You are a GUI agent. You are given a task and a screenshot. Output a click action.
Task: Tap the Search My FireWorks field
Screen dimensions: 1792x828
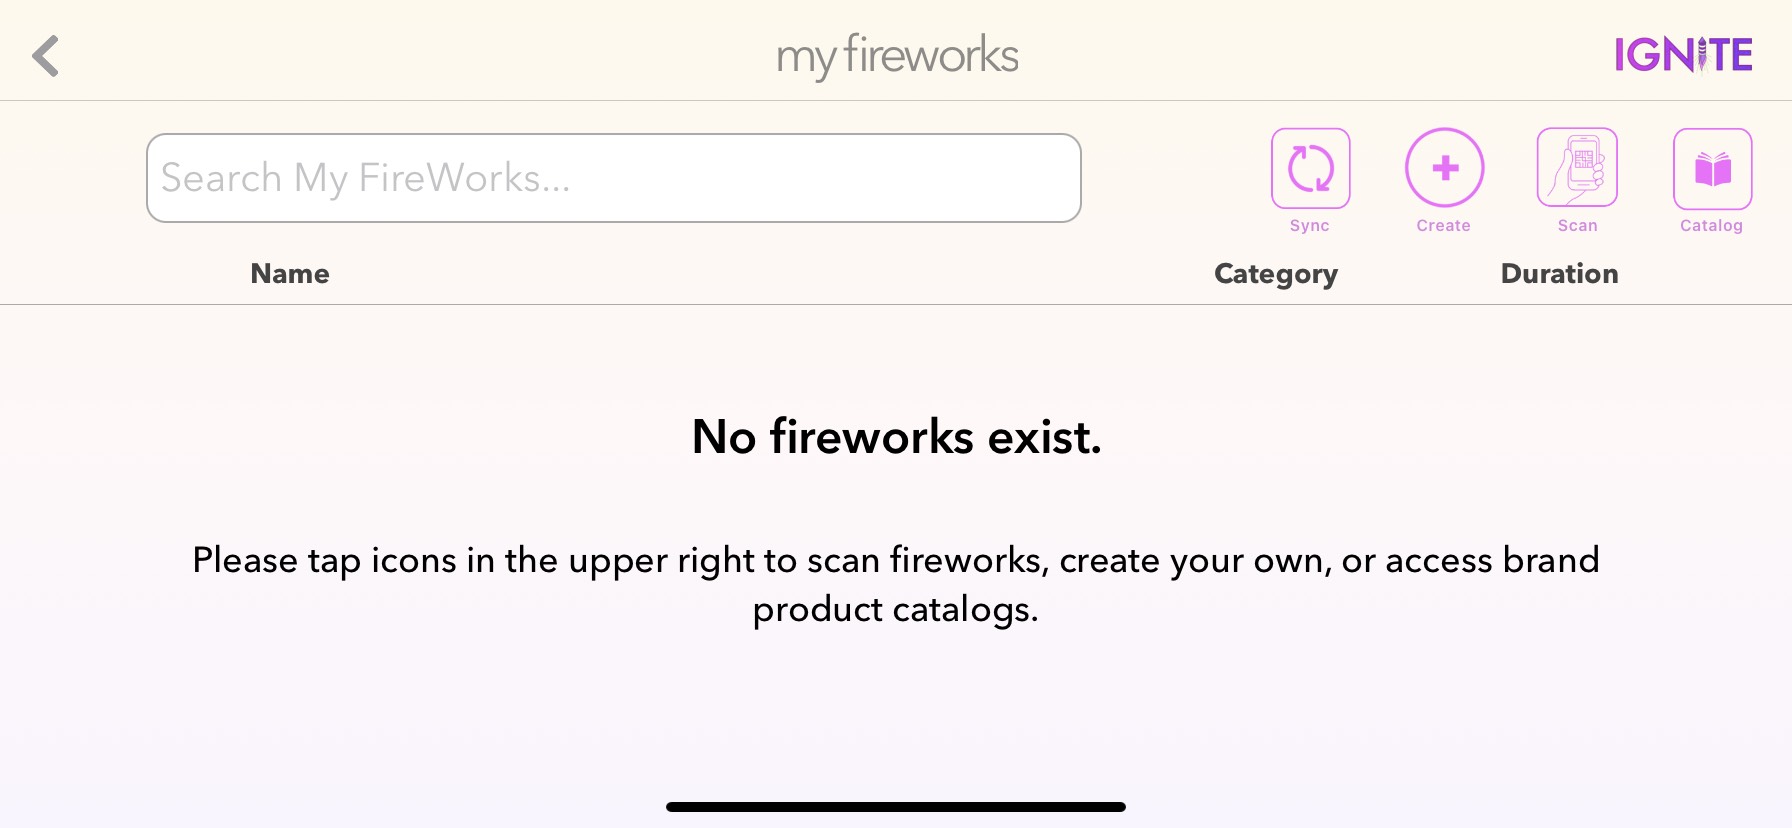pos(613,177)
